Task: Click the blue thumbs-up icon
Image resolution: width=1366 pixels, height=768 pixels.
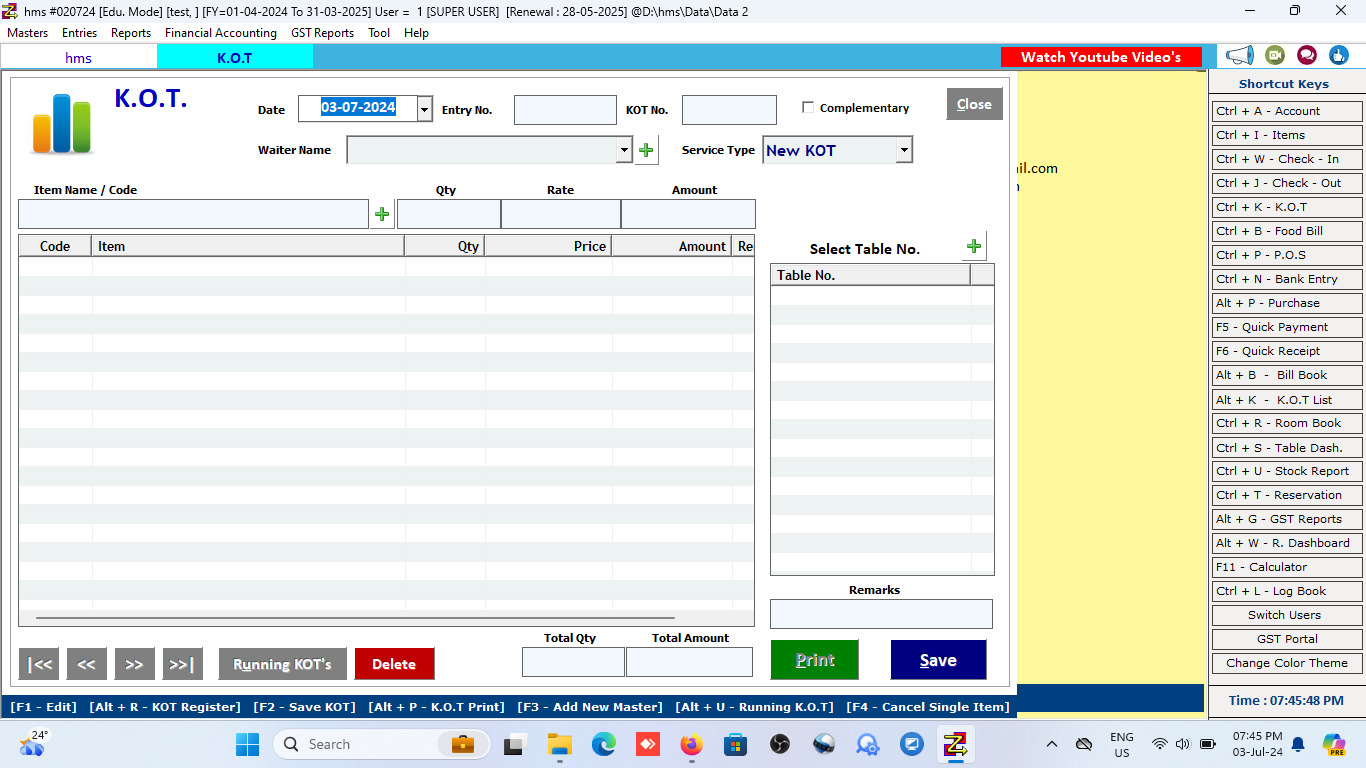Action: (x=1339, y=56)
